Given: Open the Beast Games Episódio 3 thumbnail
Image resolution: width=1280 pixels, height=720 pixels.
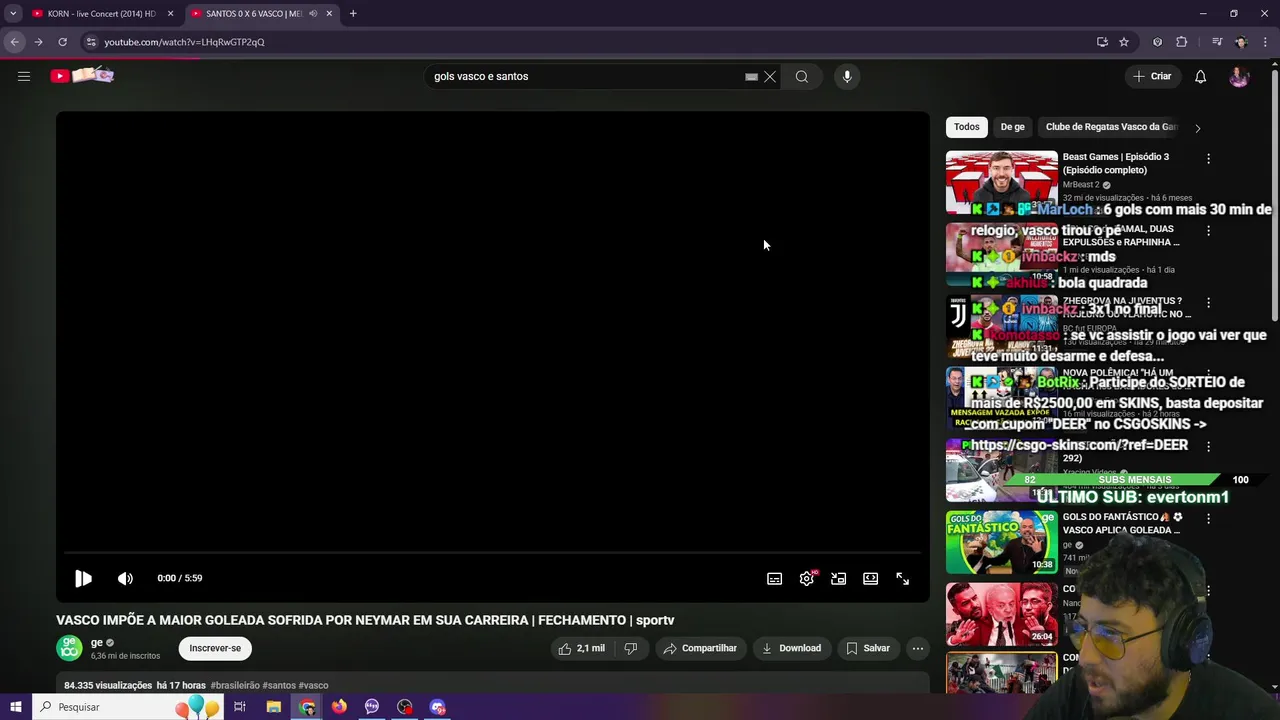Looking at the screenshot, I should tap(1001, 182).
